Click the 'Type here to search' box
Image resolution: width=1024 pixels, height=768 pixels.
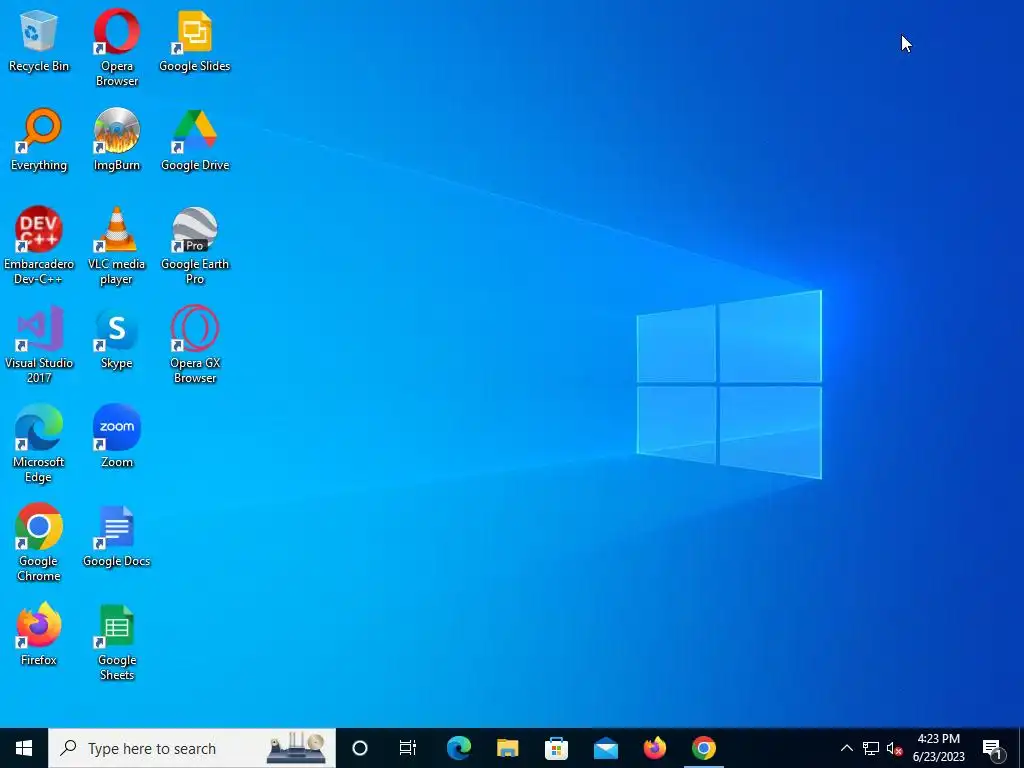pyautogui.click(x=192, y=748)
